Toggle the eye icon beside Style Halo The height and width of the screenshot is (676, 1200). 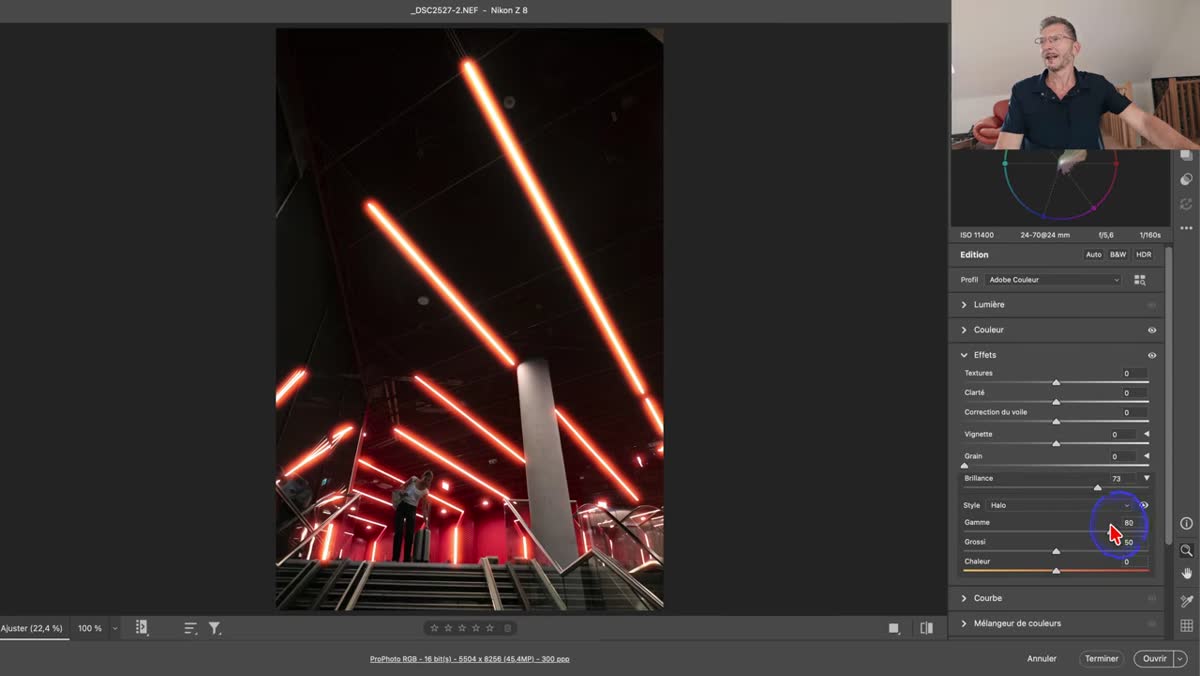(1145, 505)
